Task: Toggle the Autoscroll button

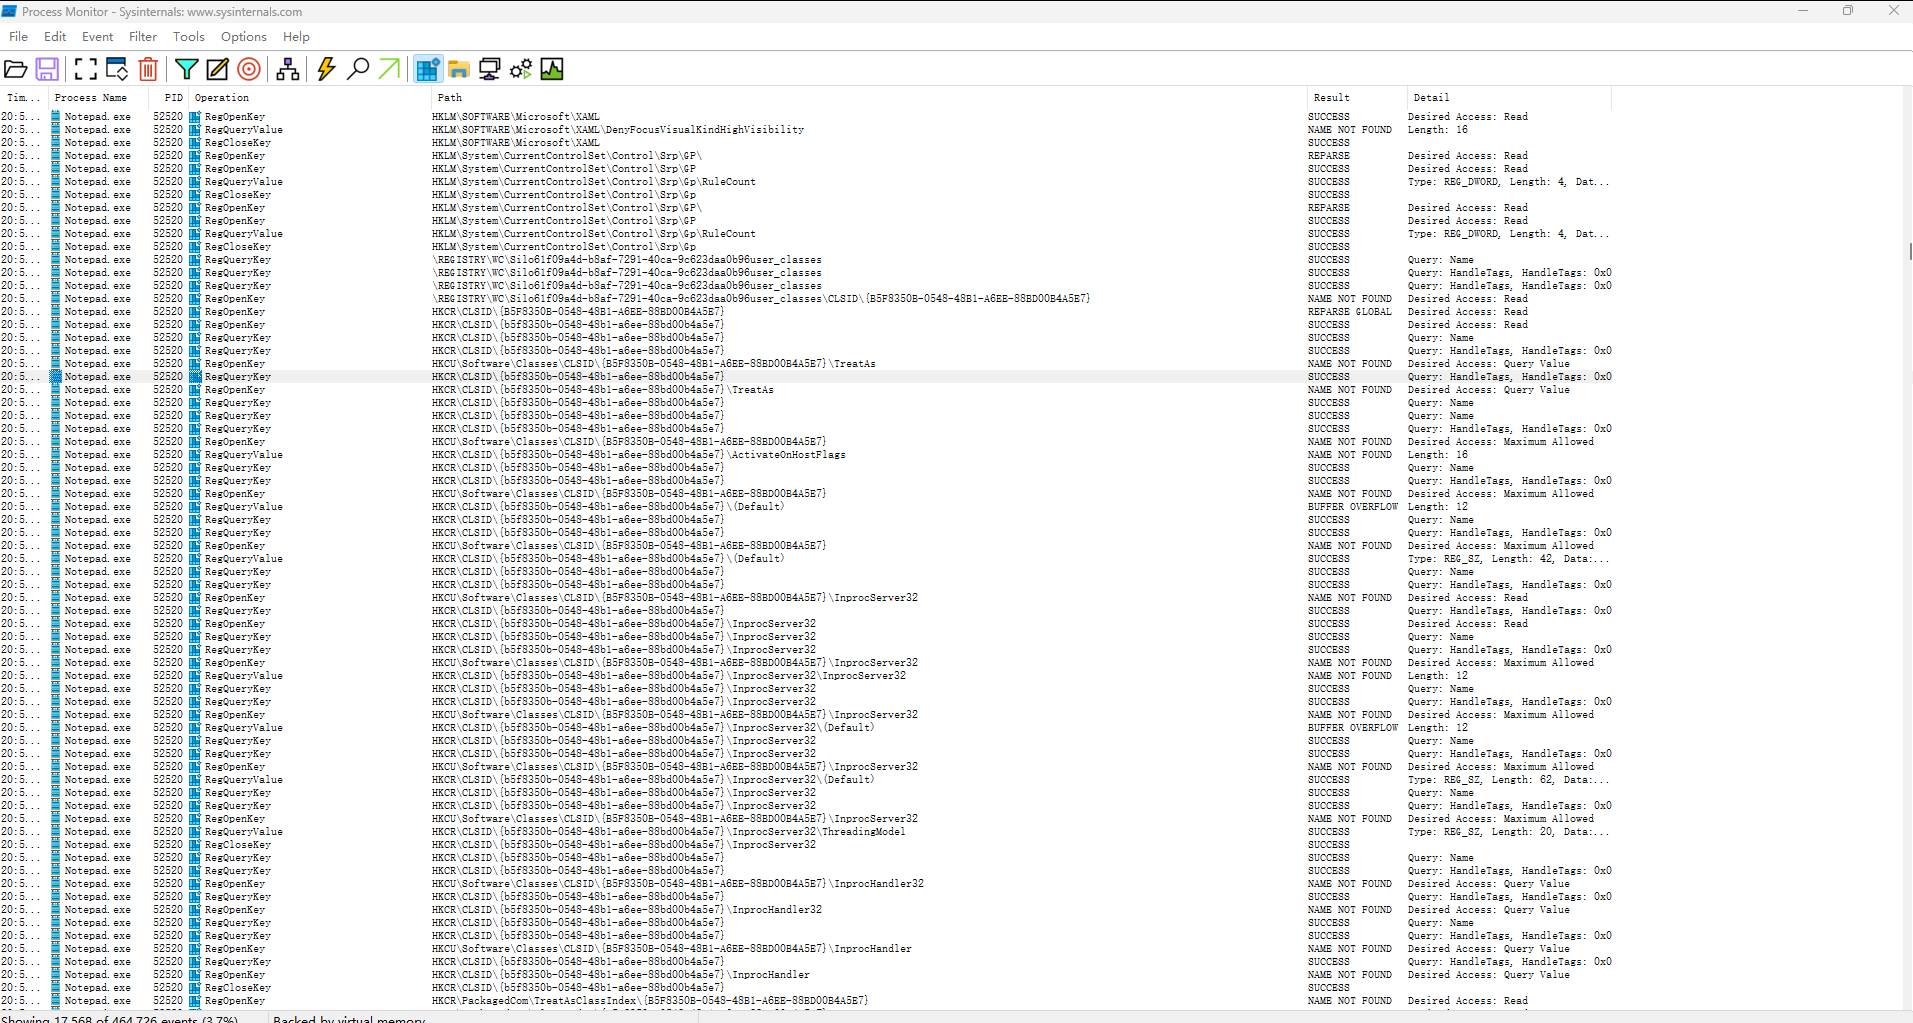Action: coord(117,69)
